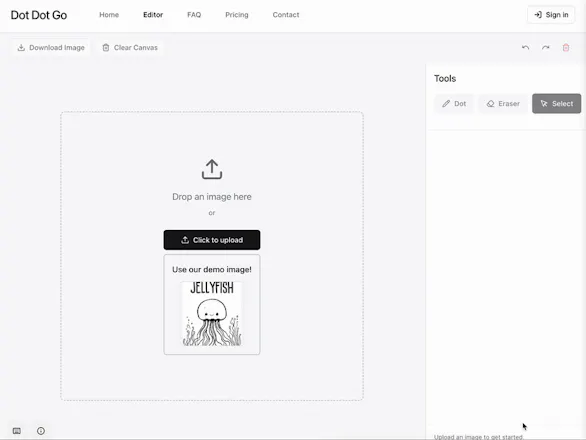Click the Tools panel heading

[445, 79]
